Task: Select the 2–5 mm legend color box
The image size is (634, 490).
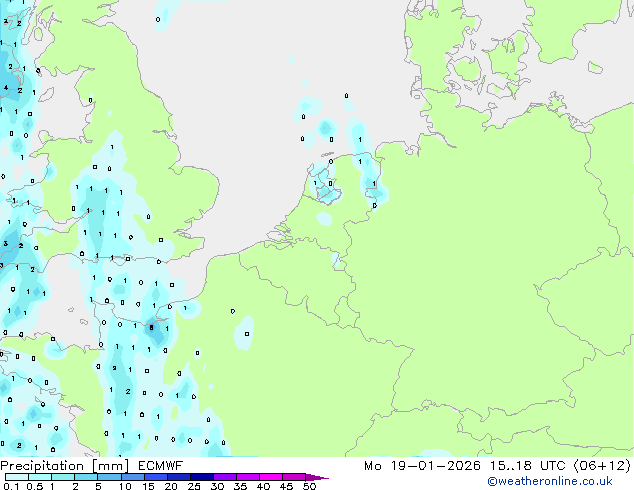Action: pos(86,477)
